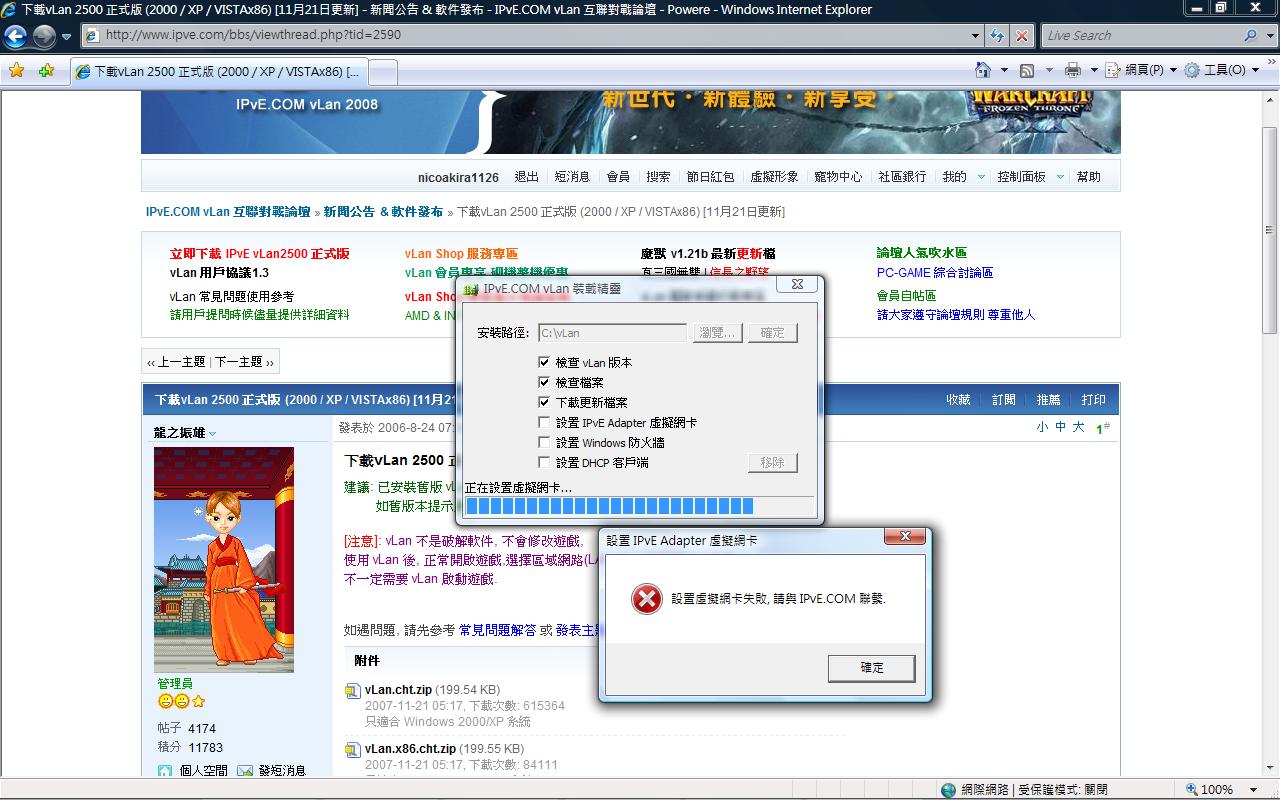This screenshot has height=800, width=1280.
Task: Click the IE Back navigation button
Action: (x=16, y=36)
